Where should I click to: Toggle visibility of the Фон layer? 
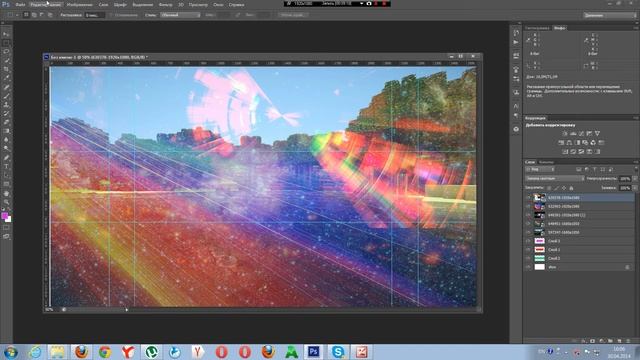coord(528,267)
